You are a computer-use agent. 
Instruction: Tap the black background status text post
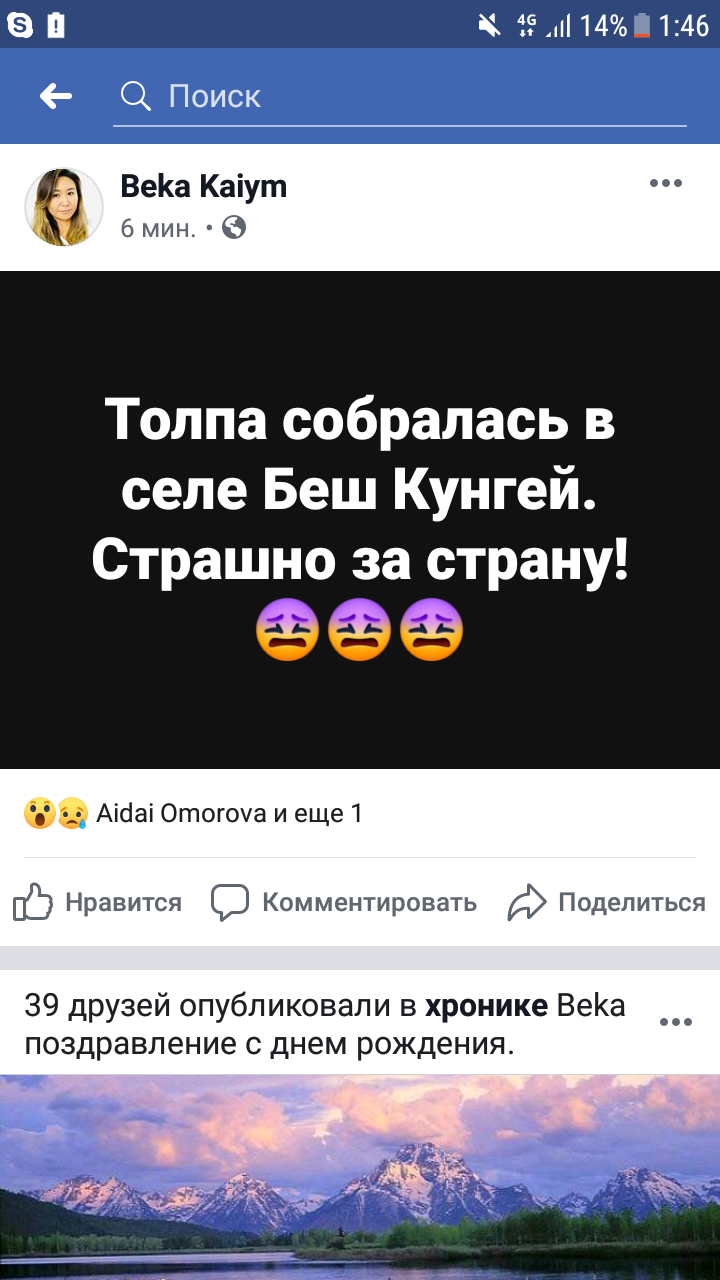pos(360,520)
